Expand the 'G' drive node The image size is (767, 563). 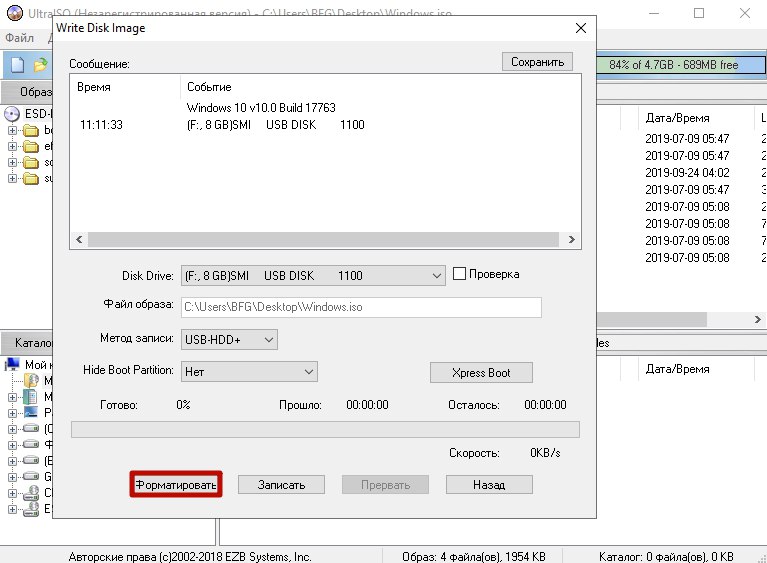(x=12, y=477)
